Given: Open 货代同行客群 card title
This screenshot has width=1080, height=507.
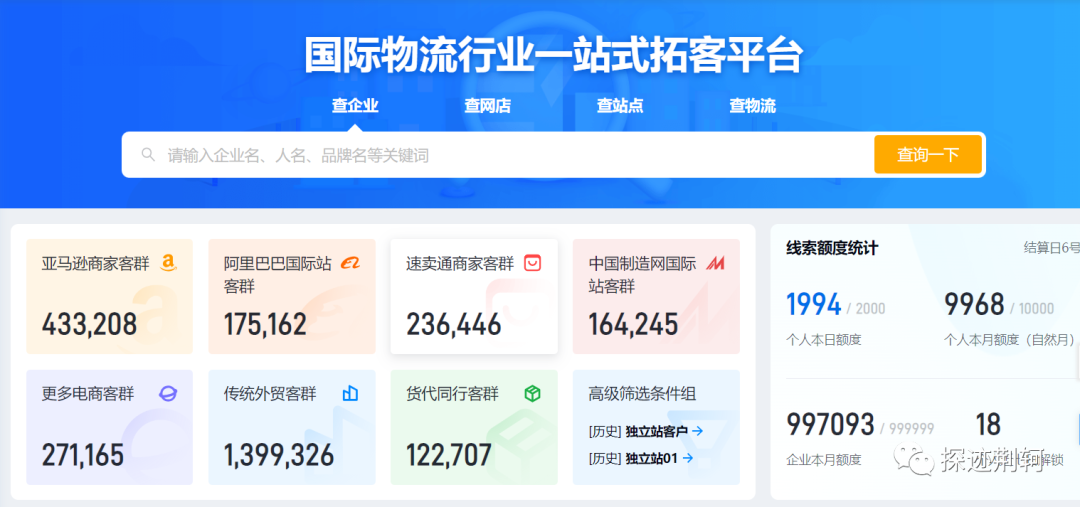Looking at the screenshot, I should click(x=453, y=394).
